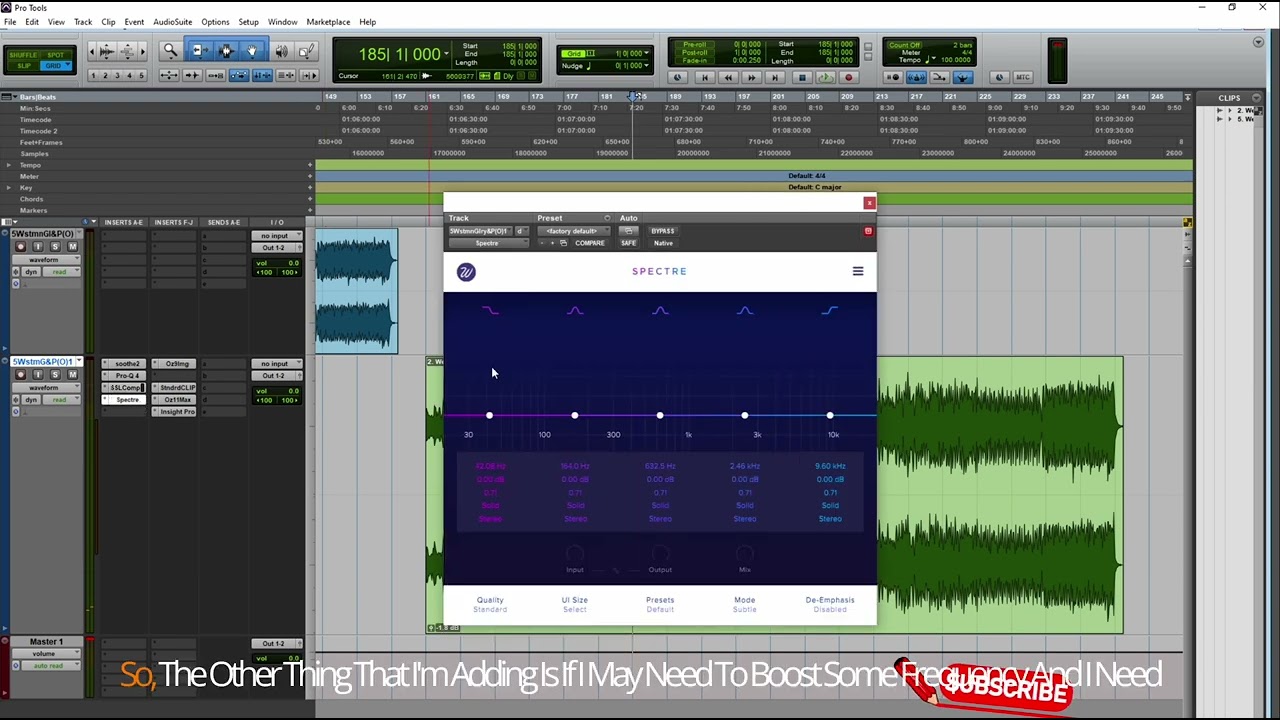
Task: Select the Selector tool
Action: tap(225, 51)
